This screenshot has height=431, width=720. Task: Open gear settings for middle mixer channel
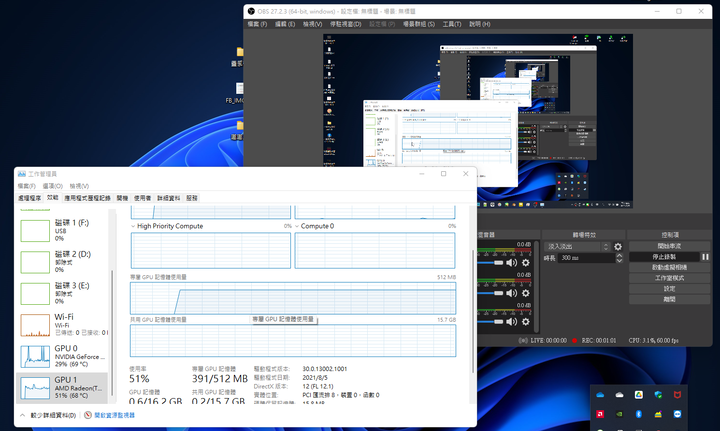click(526, 293)
